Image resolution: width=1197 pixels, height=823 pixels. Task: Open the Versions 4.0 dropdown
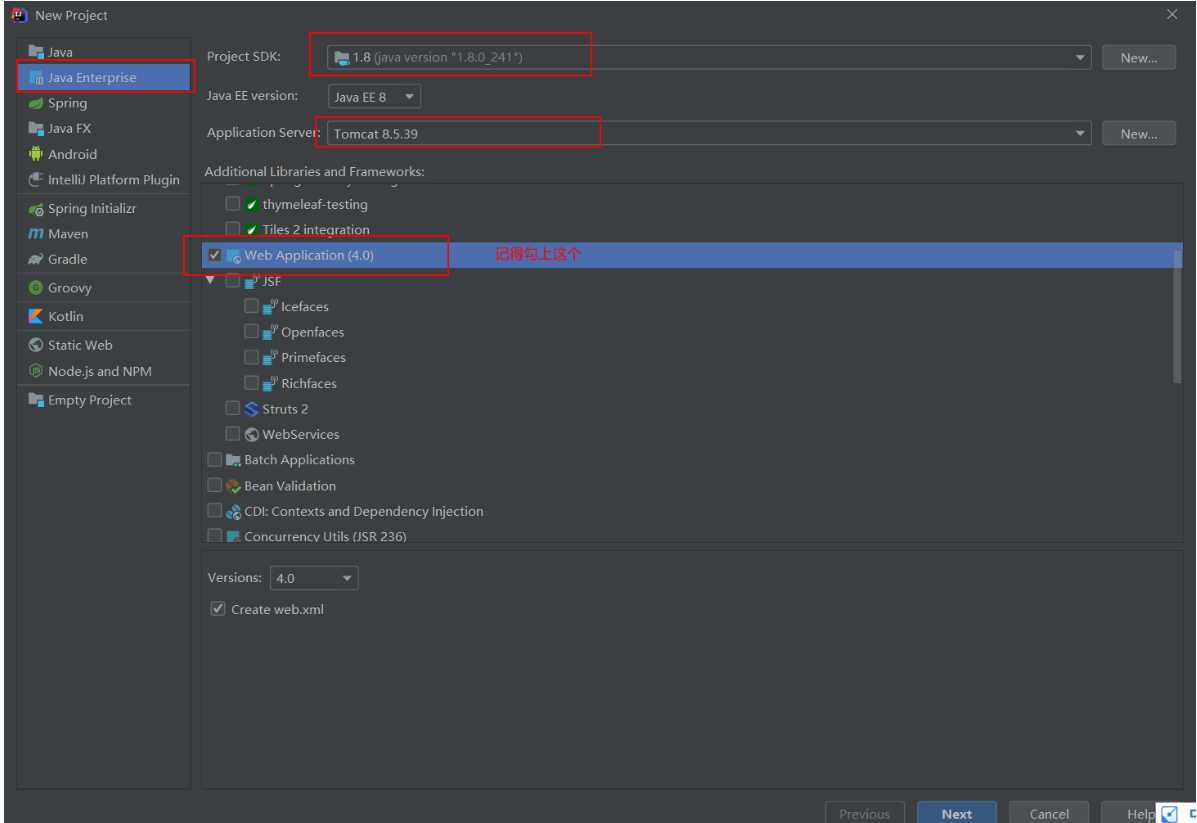314,579
